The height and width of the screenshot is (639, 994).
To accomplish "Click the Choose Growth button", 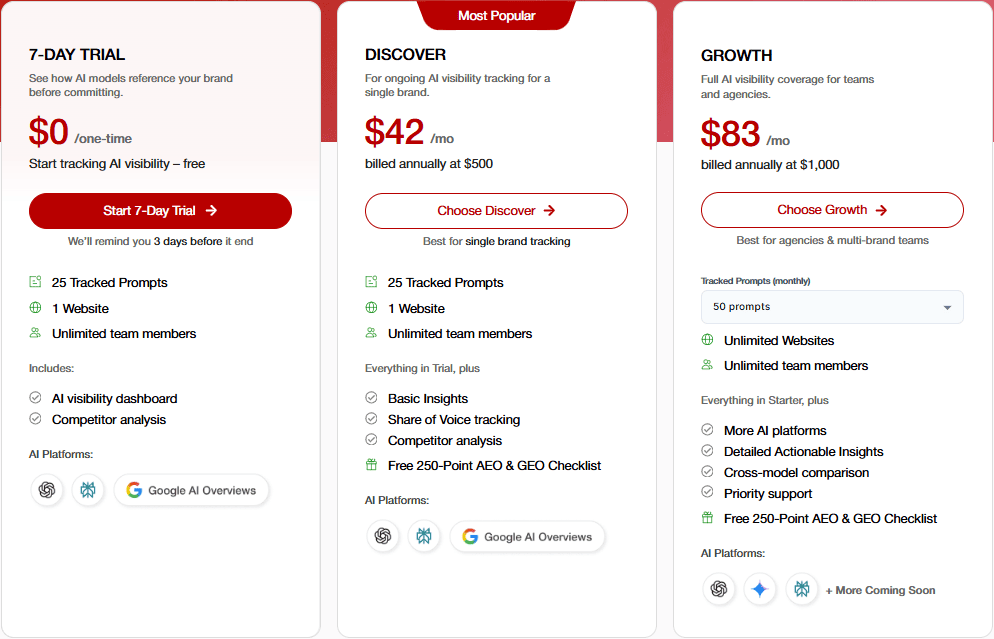I will (832, 210).
